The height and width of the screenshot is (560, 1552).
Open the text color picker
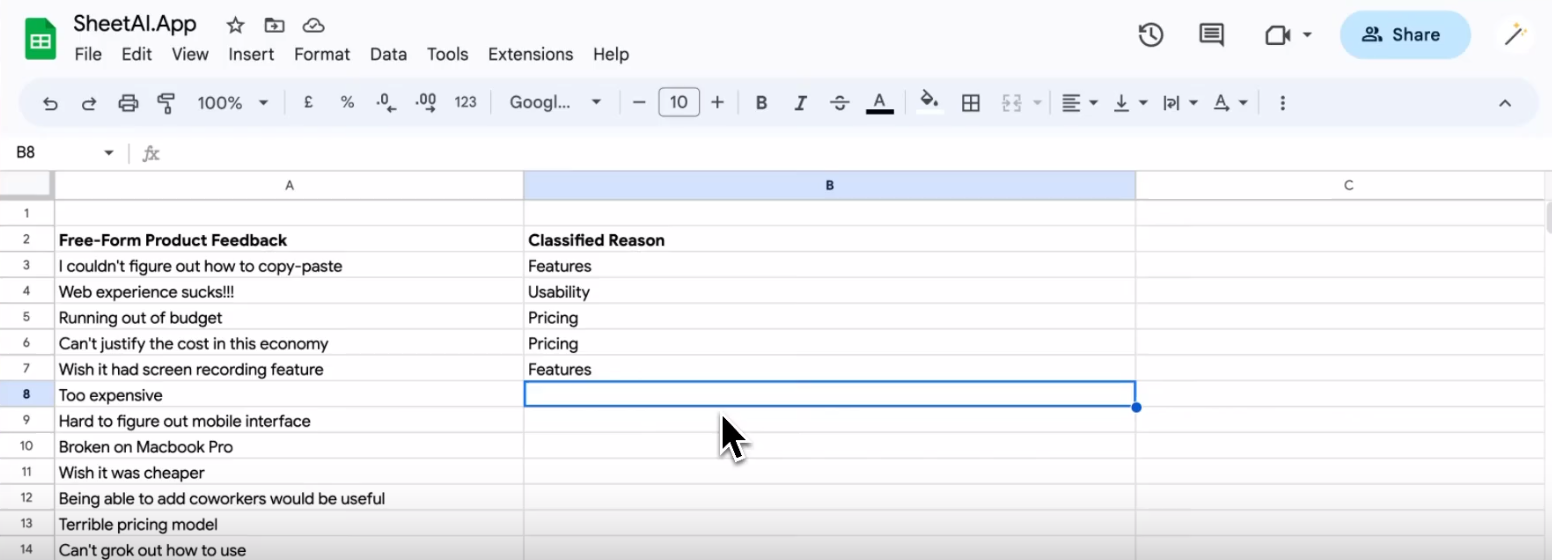click(879, 102)
